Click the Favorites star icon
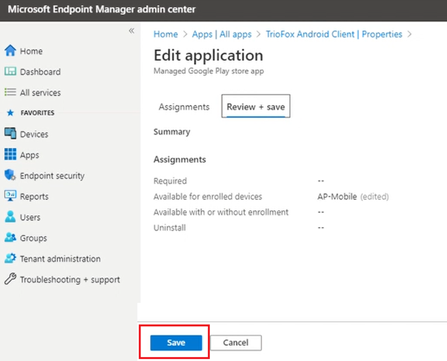 10,113
